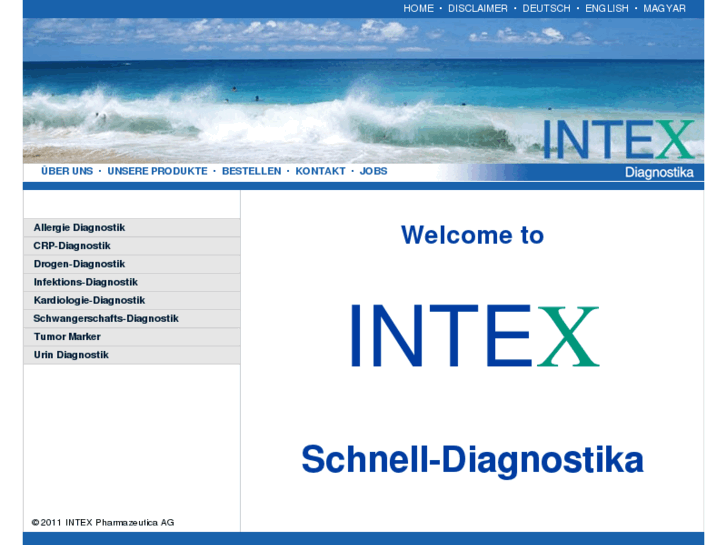The width and height of the screenshot is (727, 545).
Task: Open Infektions-Diagnostik category
Action: (x=132, y=282)
